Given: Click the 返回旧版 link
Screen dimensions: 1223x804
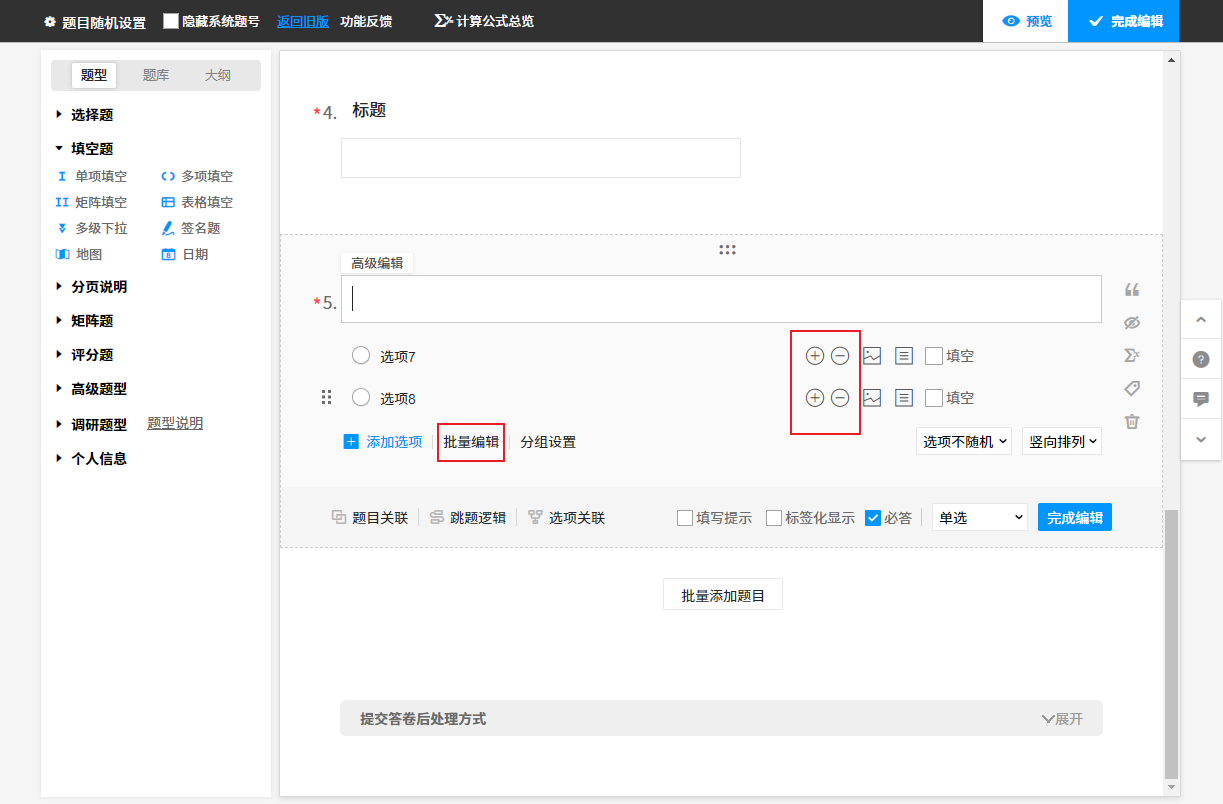Looking at the screenshot, I should 303,21.
